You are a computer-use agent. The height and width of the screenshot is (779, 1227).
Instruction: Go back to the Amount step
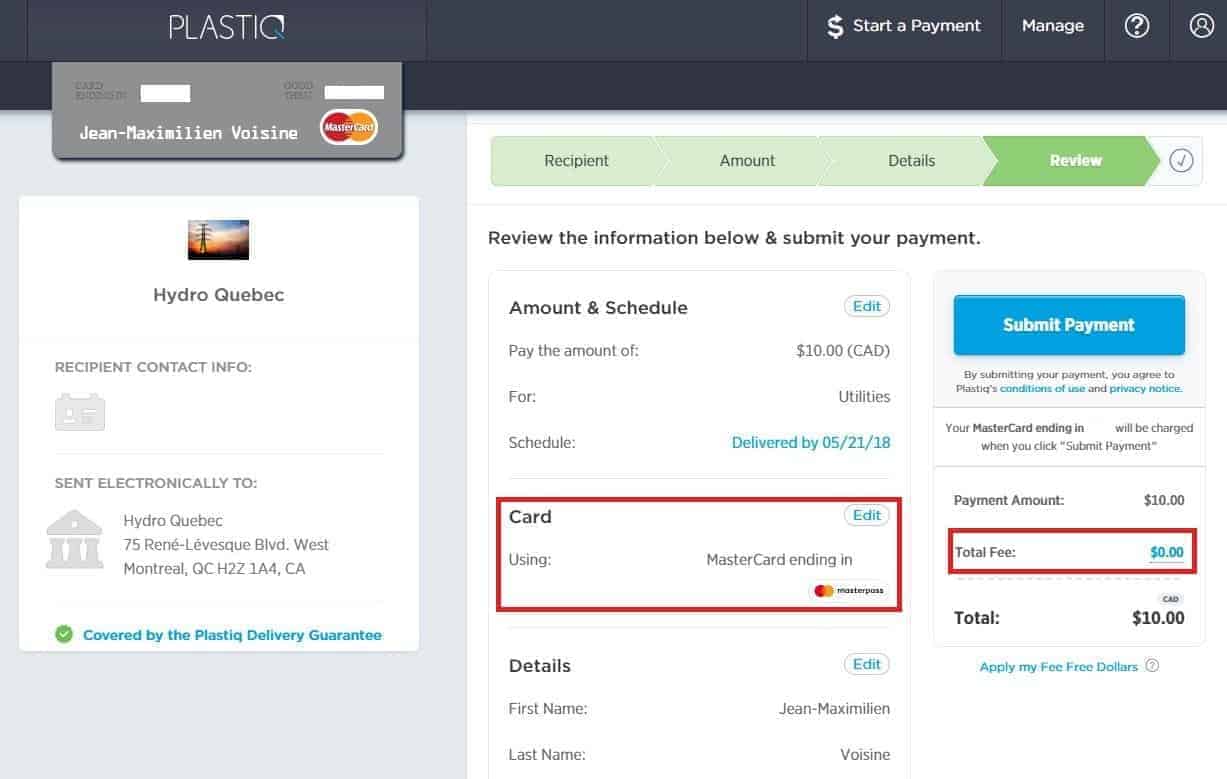click(x=747, y=161)
